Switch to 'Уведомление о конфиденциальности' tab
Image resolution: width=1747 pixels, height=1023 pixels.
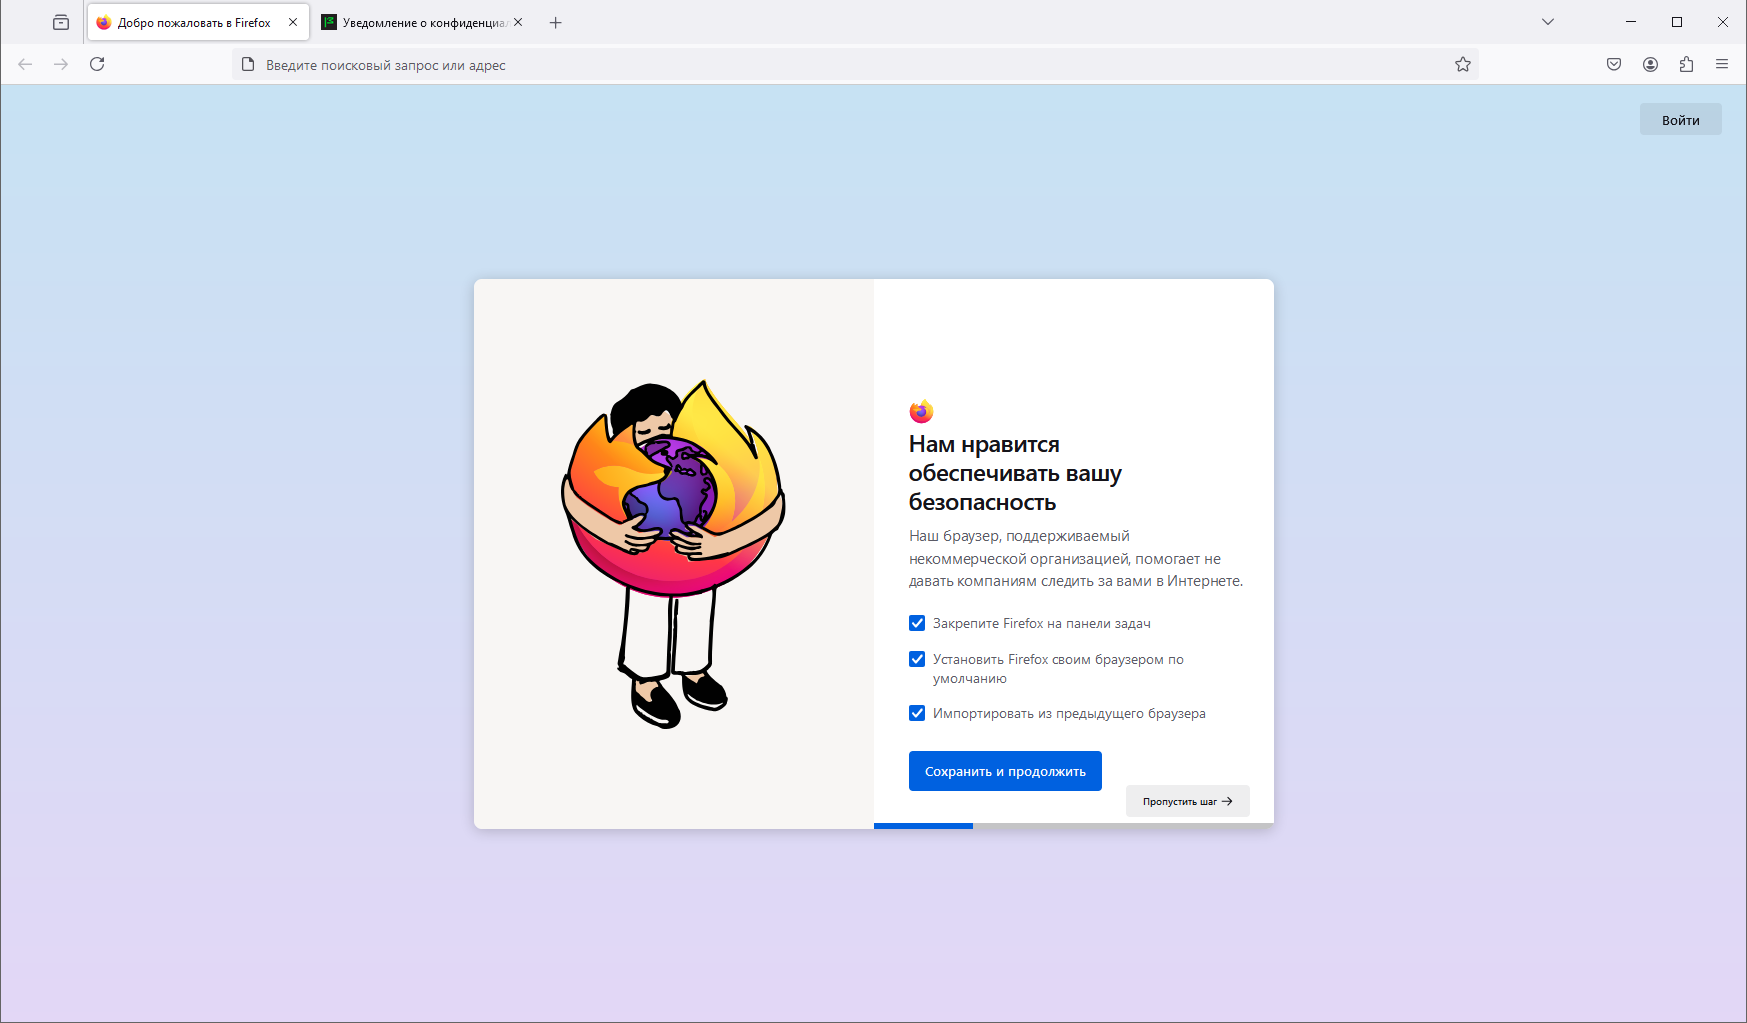coord(420,22)
